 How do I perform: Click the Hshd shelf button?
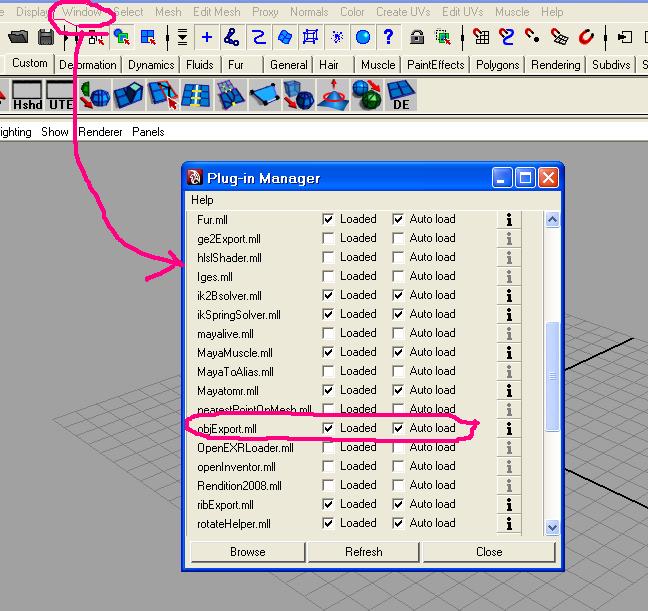[x=27, y=96]
